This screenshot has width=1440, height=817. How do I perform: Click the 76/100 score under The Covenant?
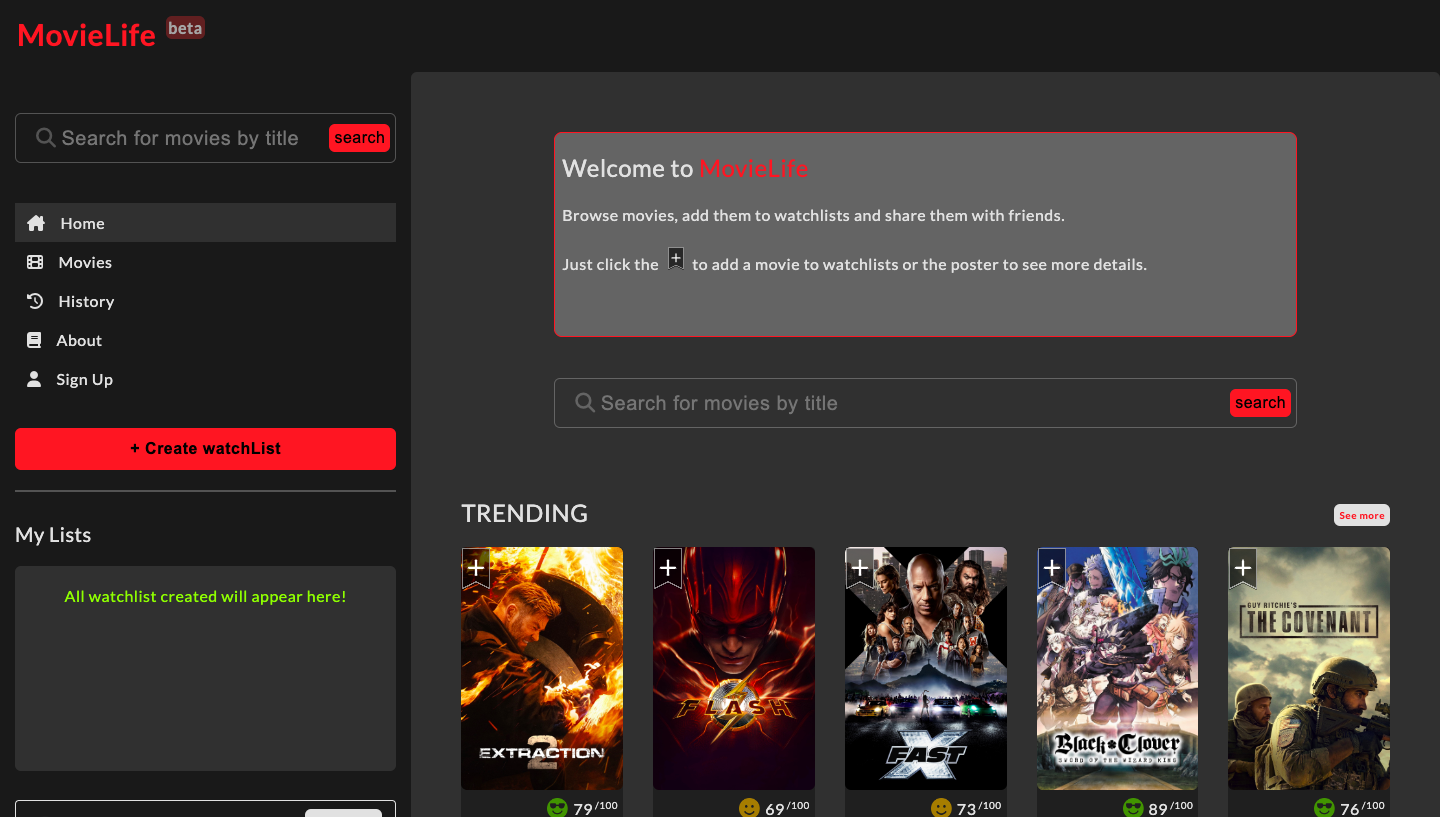(x=1363, y=808)
